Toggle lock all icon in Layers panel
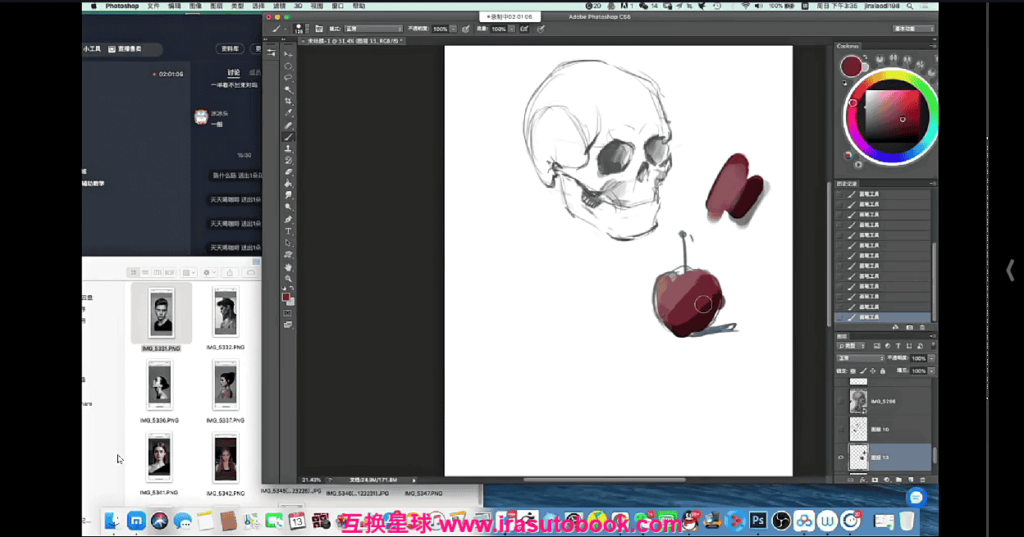The image size is (1024, 537). 883,371
